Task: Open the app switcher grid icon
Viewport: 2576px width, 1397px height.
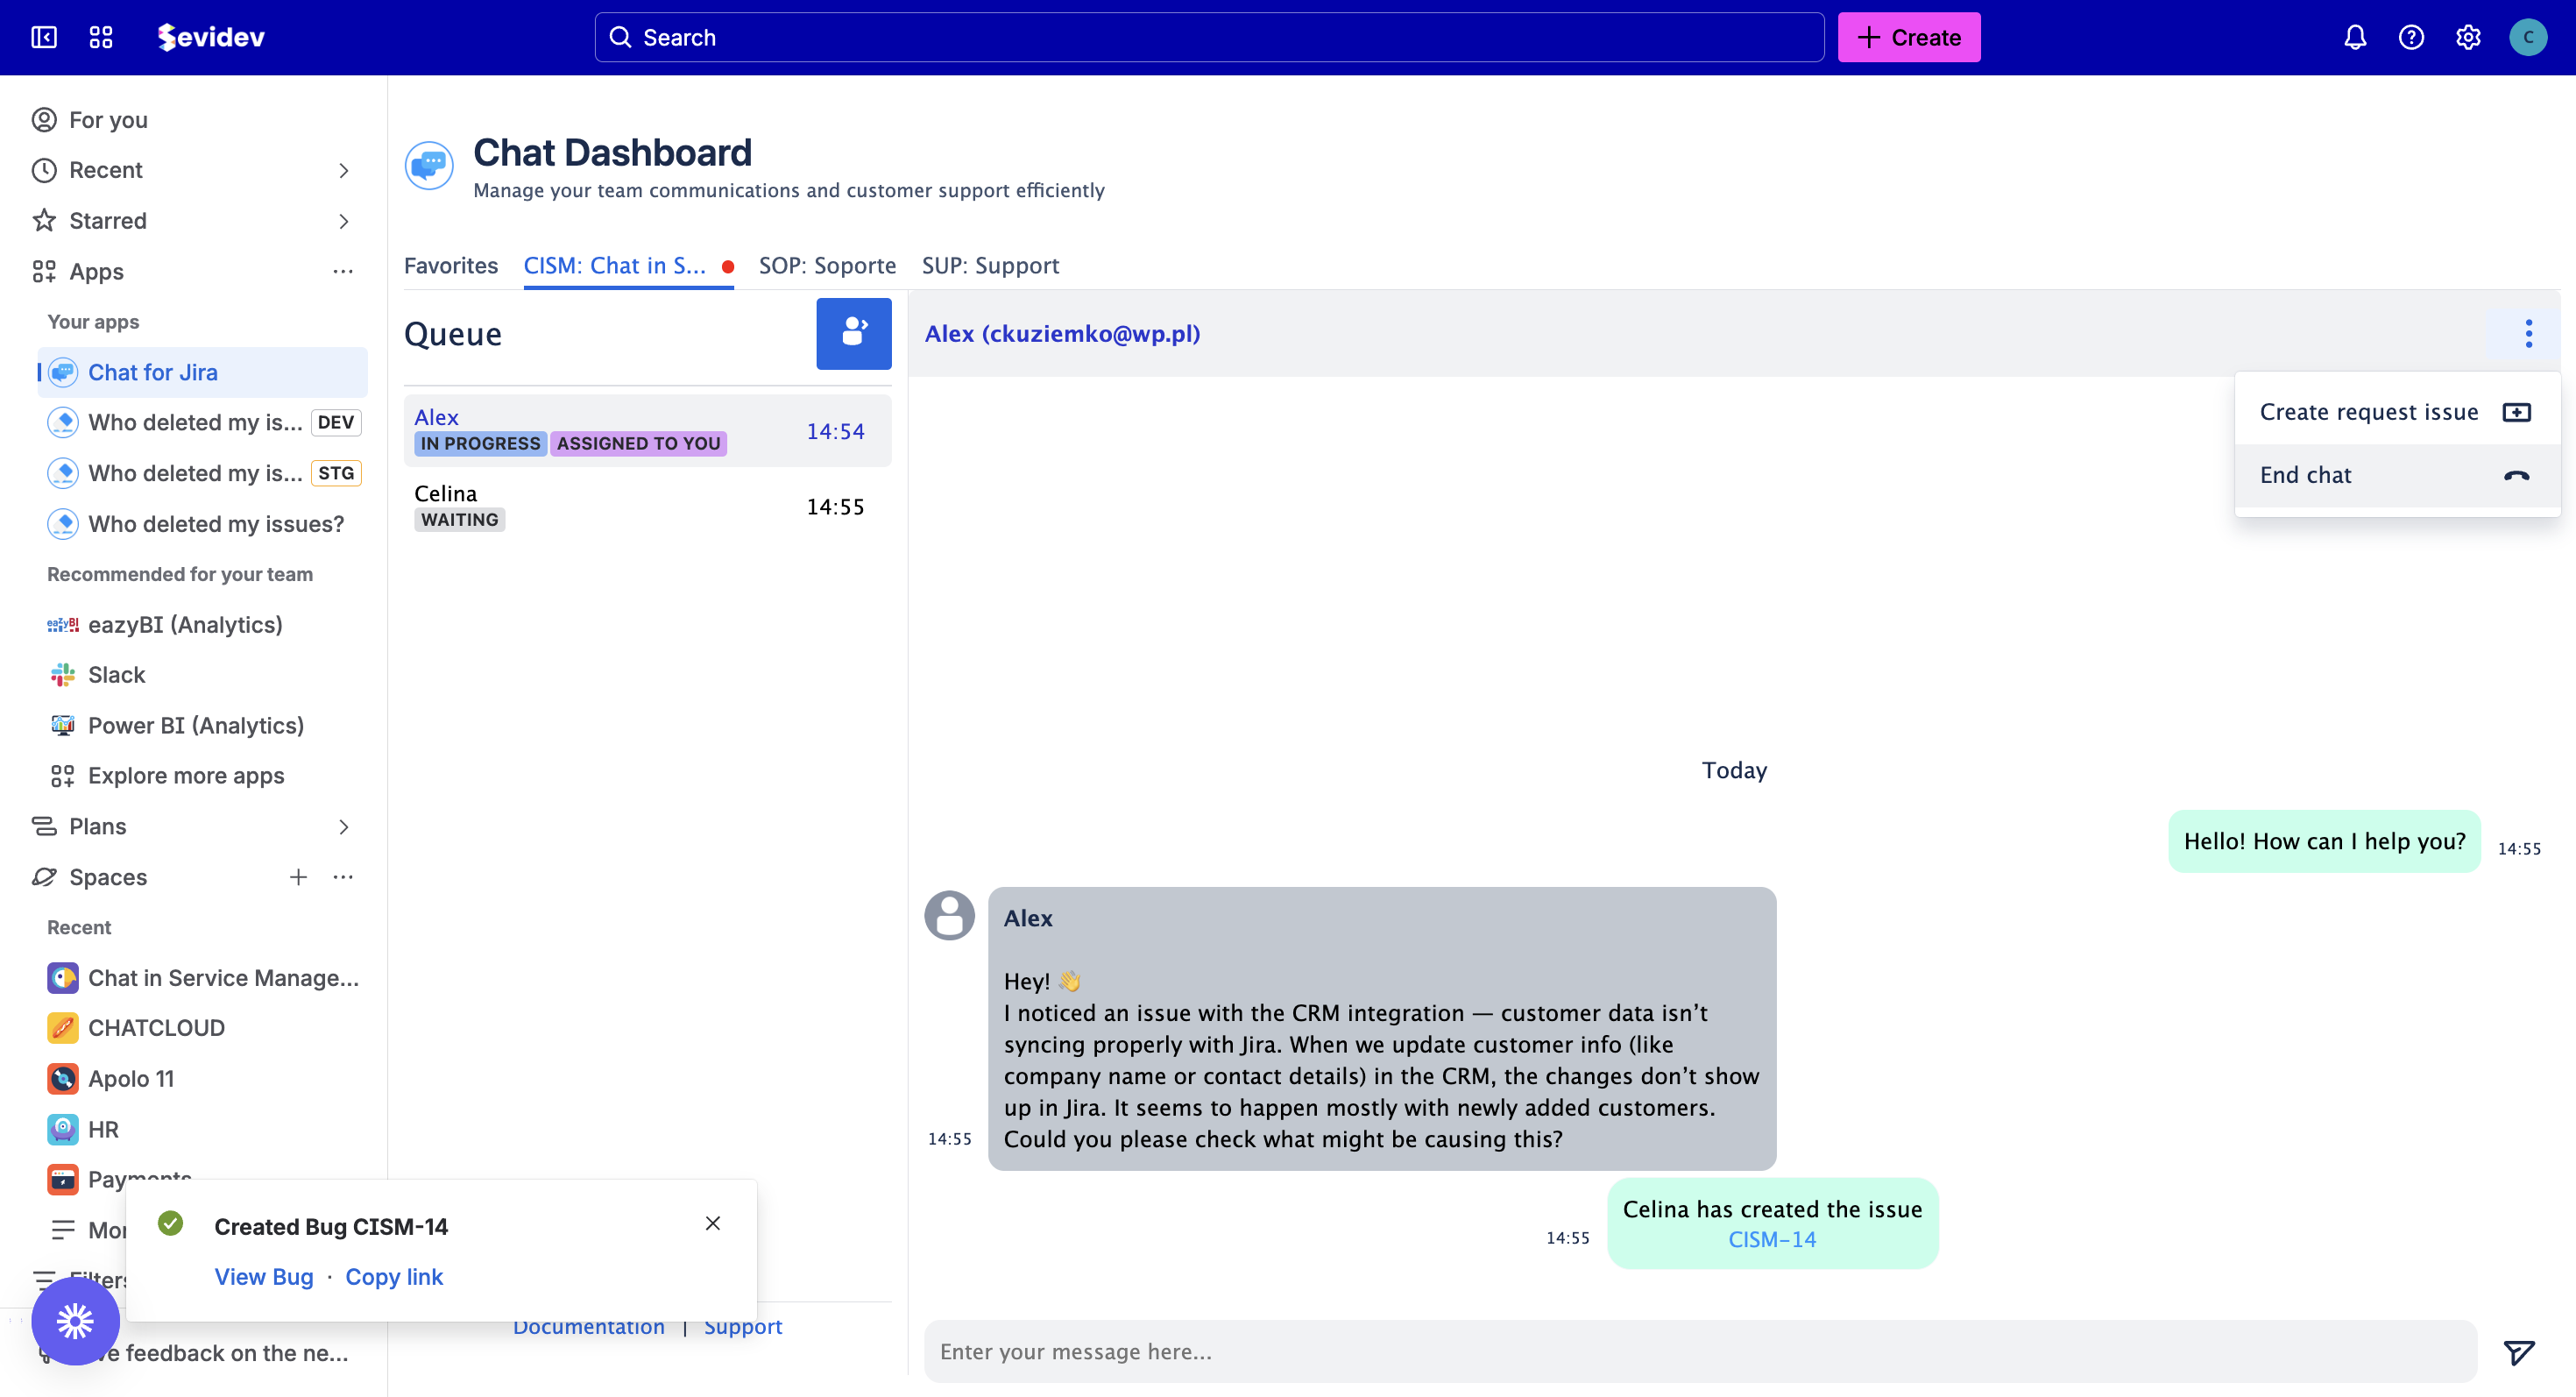Action: point(101,38)
